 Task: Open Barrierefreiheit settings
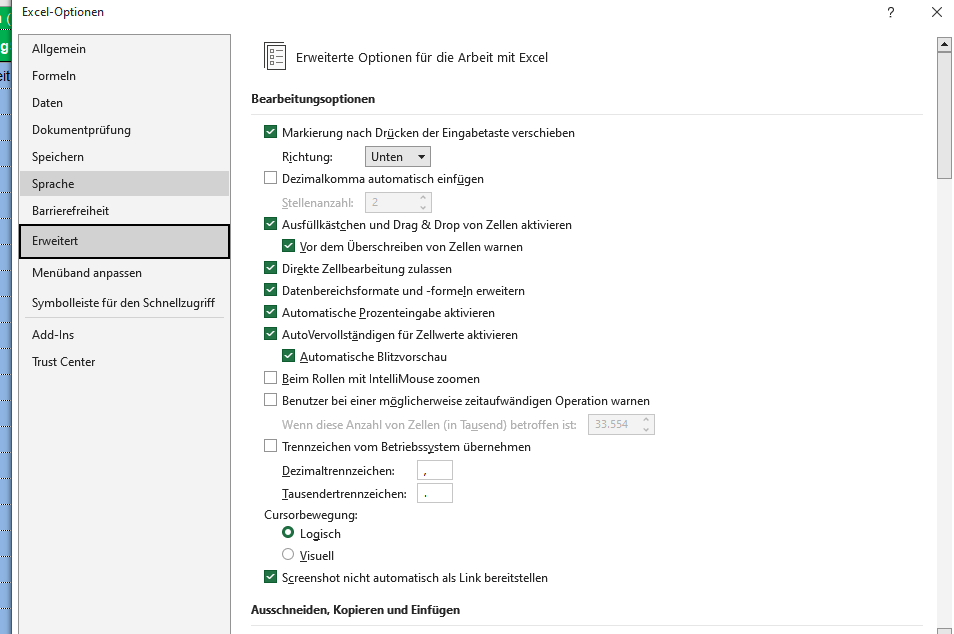coord(124,211)
